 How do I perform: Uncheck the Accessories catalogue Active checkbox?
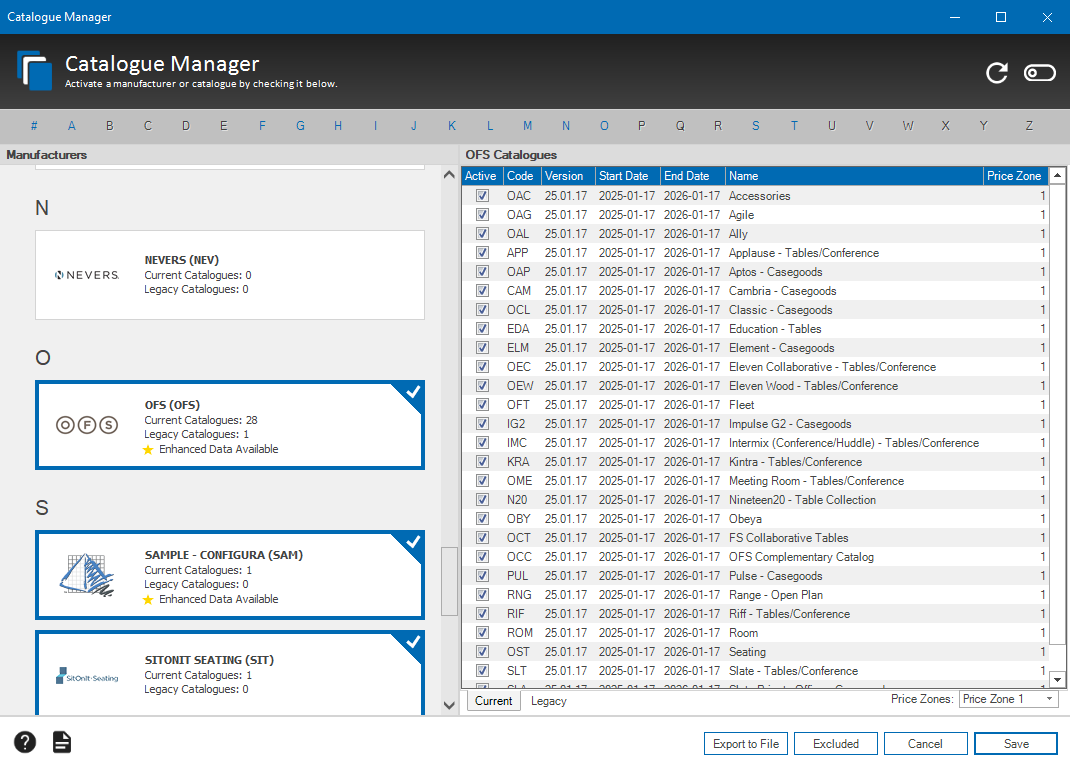click(482, 196)
